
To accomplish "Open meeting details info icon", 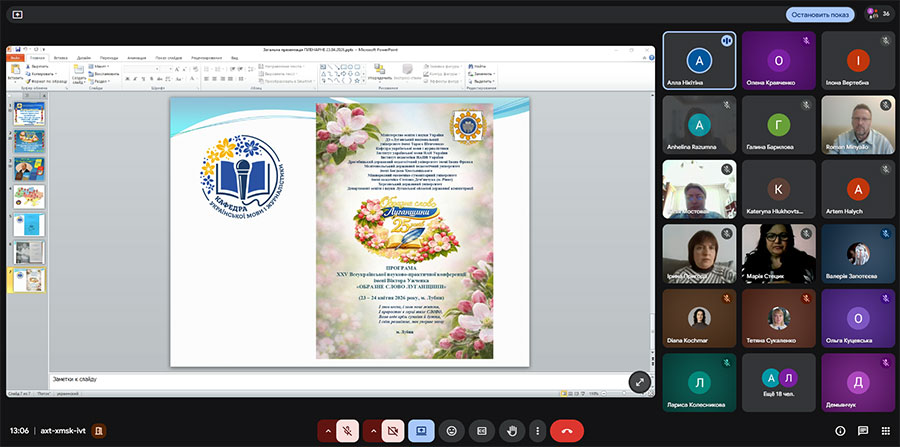I will point(839,430).
